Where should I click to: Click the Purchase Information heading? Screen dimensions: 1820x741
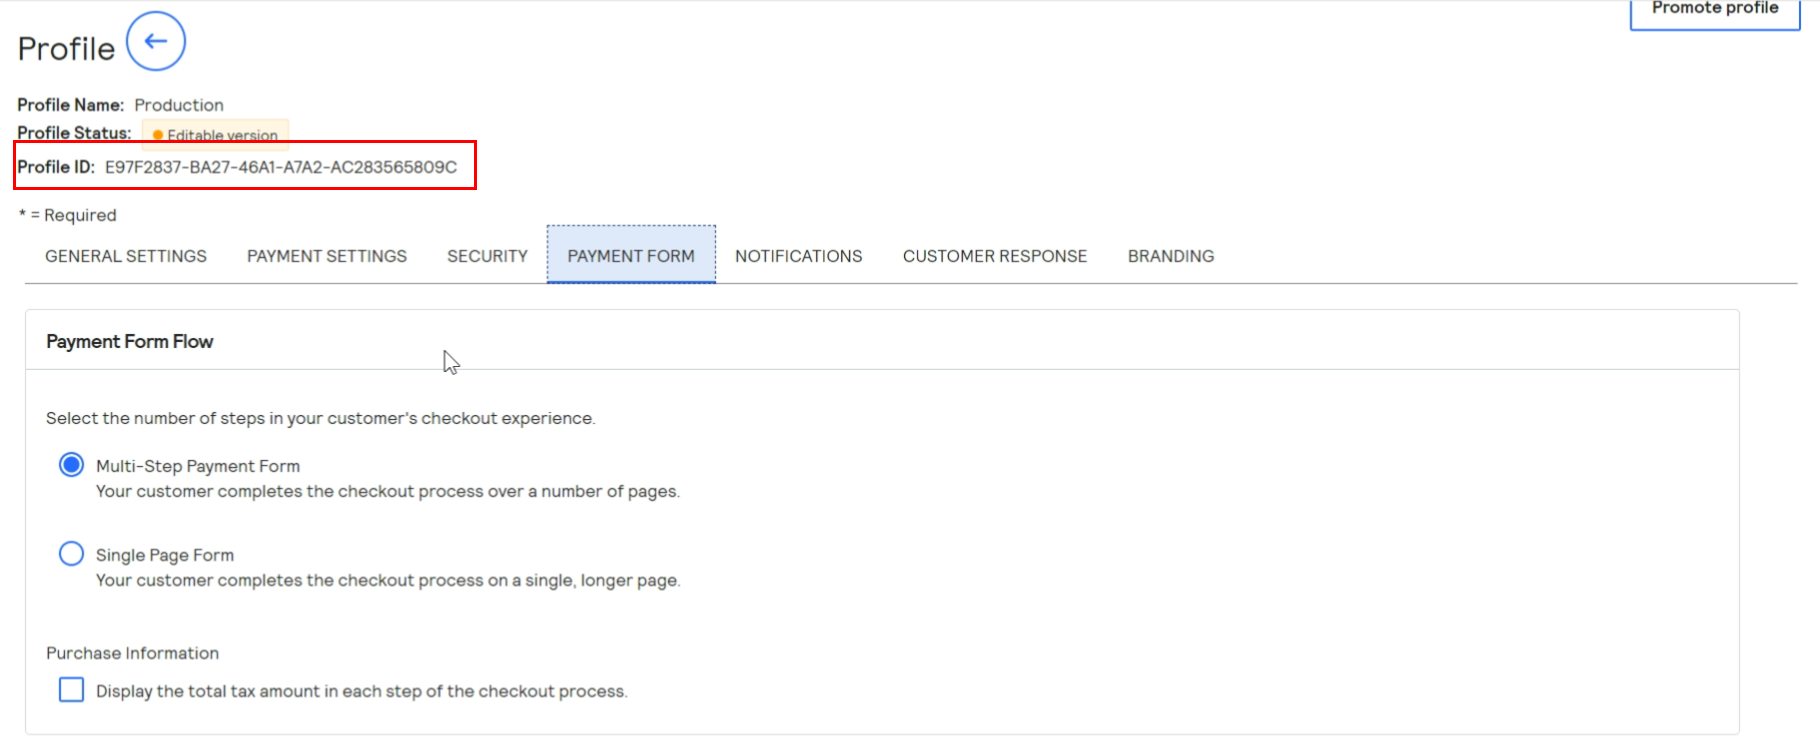[x=132, y=653]
